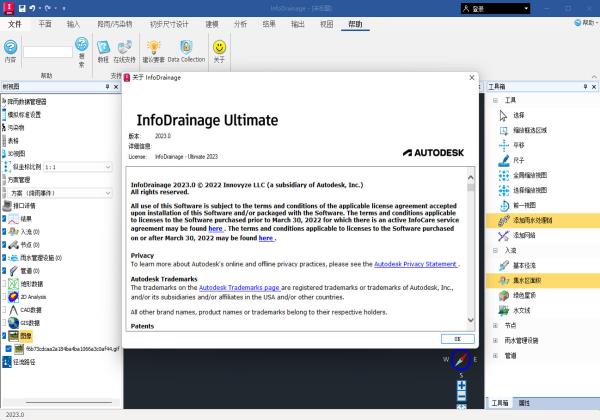Collapse the Inflow group in toolbox

pyautogui.click(x=495, y=251)
